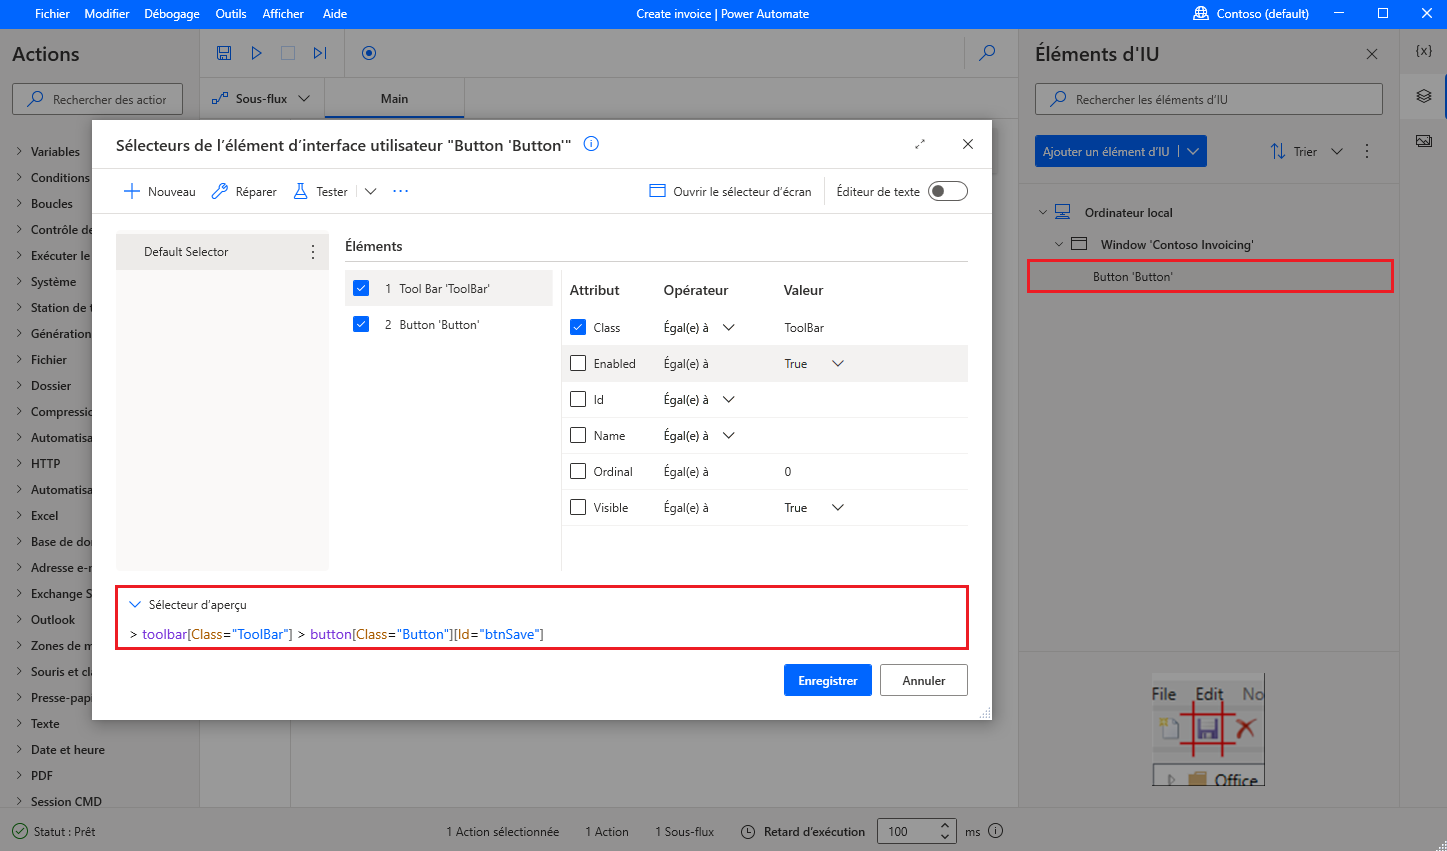
Task: Run the flow with the play icon
Action: pyautogui.click(x=256, y=53)
